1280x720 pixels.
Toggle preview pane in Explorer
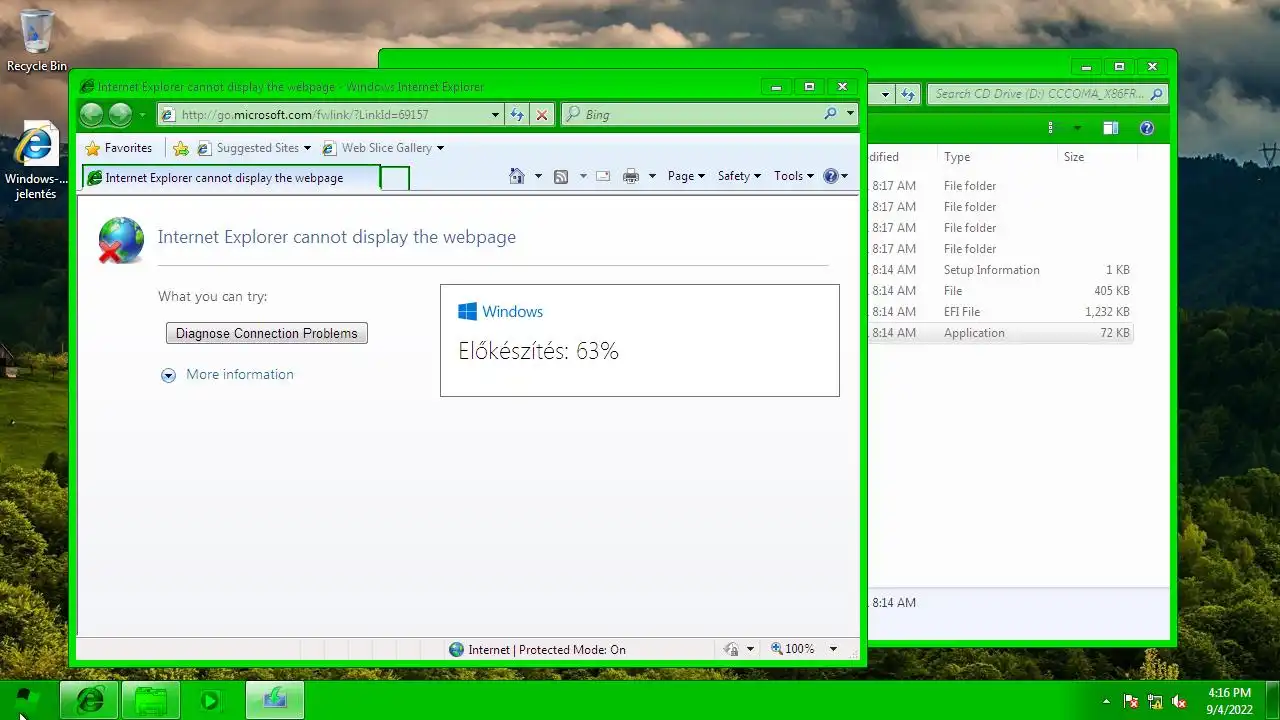(1111, 128)
